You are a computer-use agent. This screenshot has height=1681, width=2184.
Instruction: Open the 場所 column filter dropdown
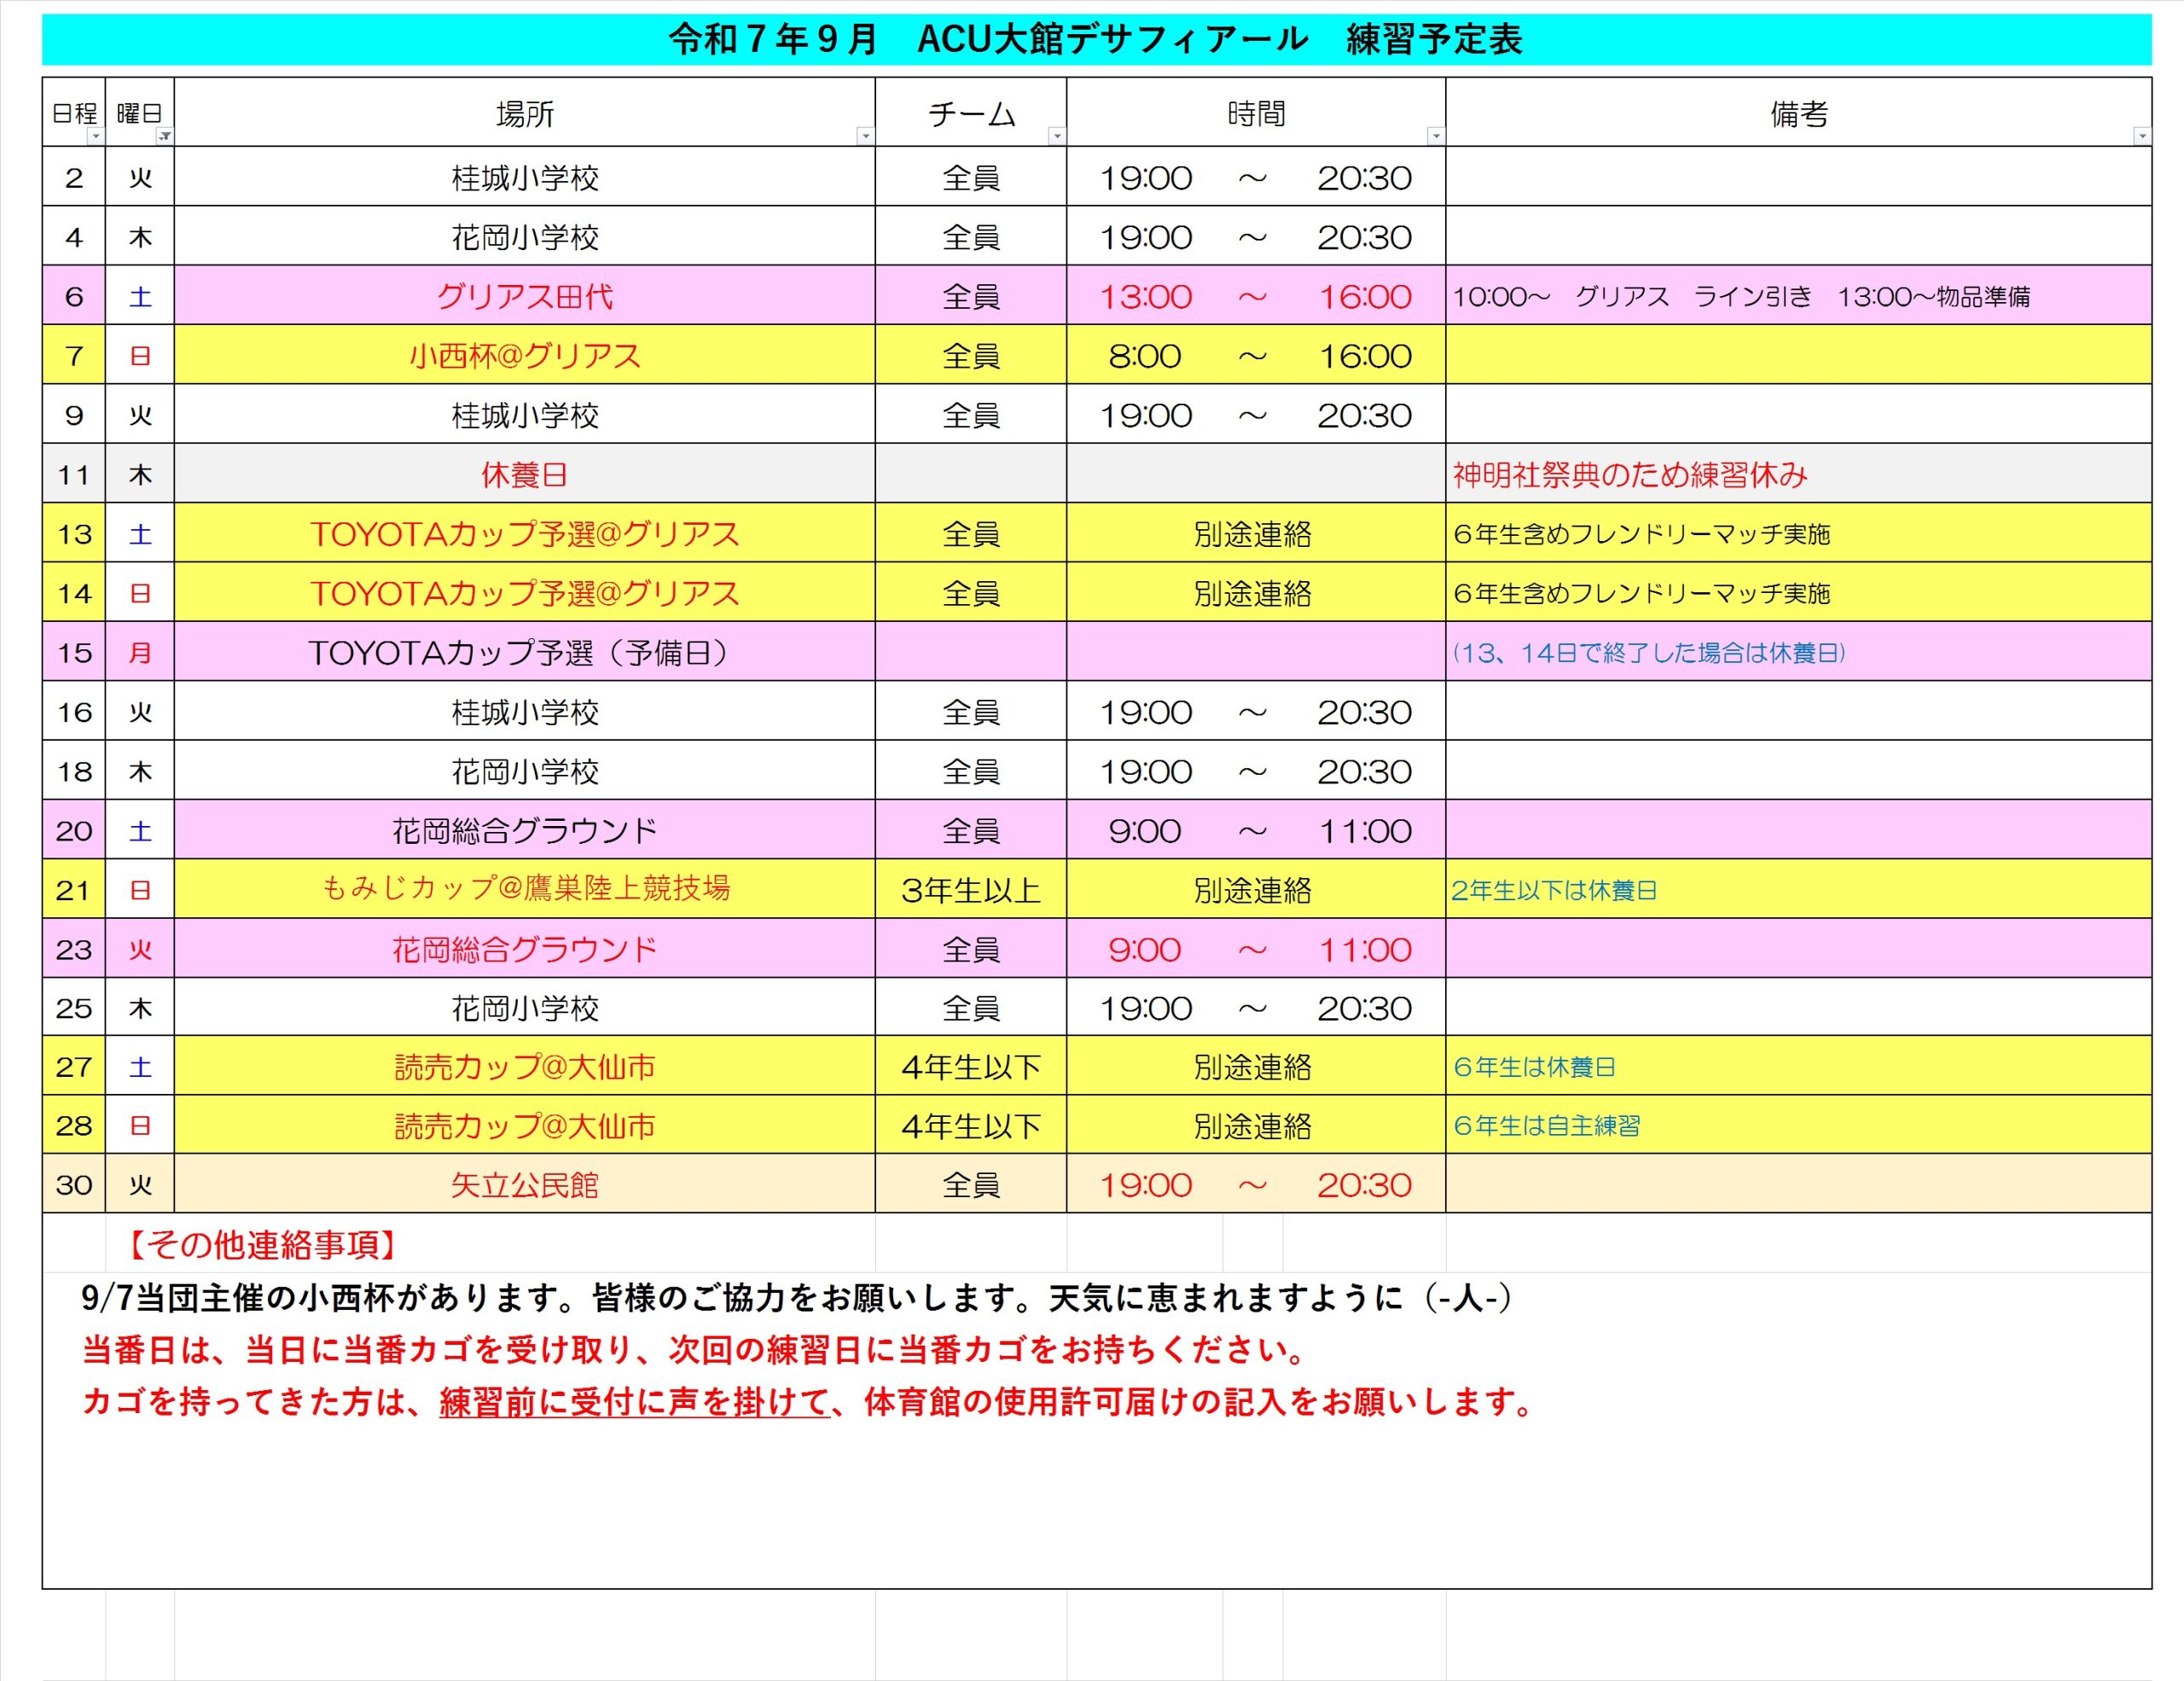(x=866, y=136)
